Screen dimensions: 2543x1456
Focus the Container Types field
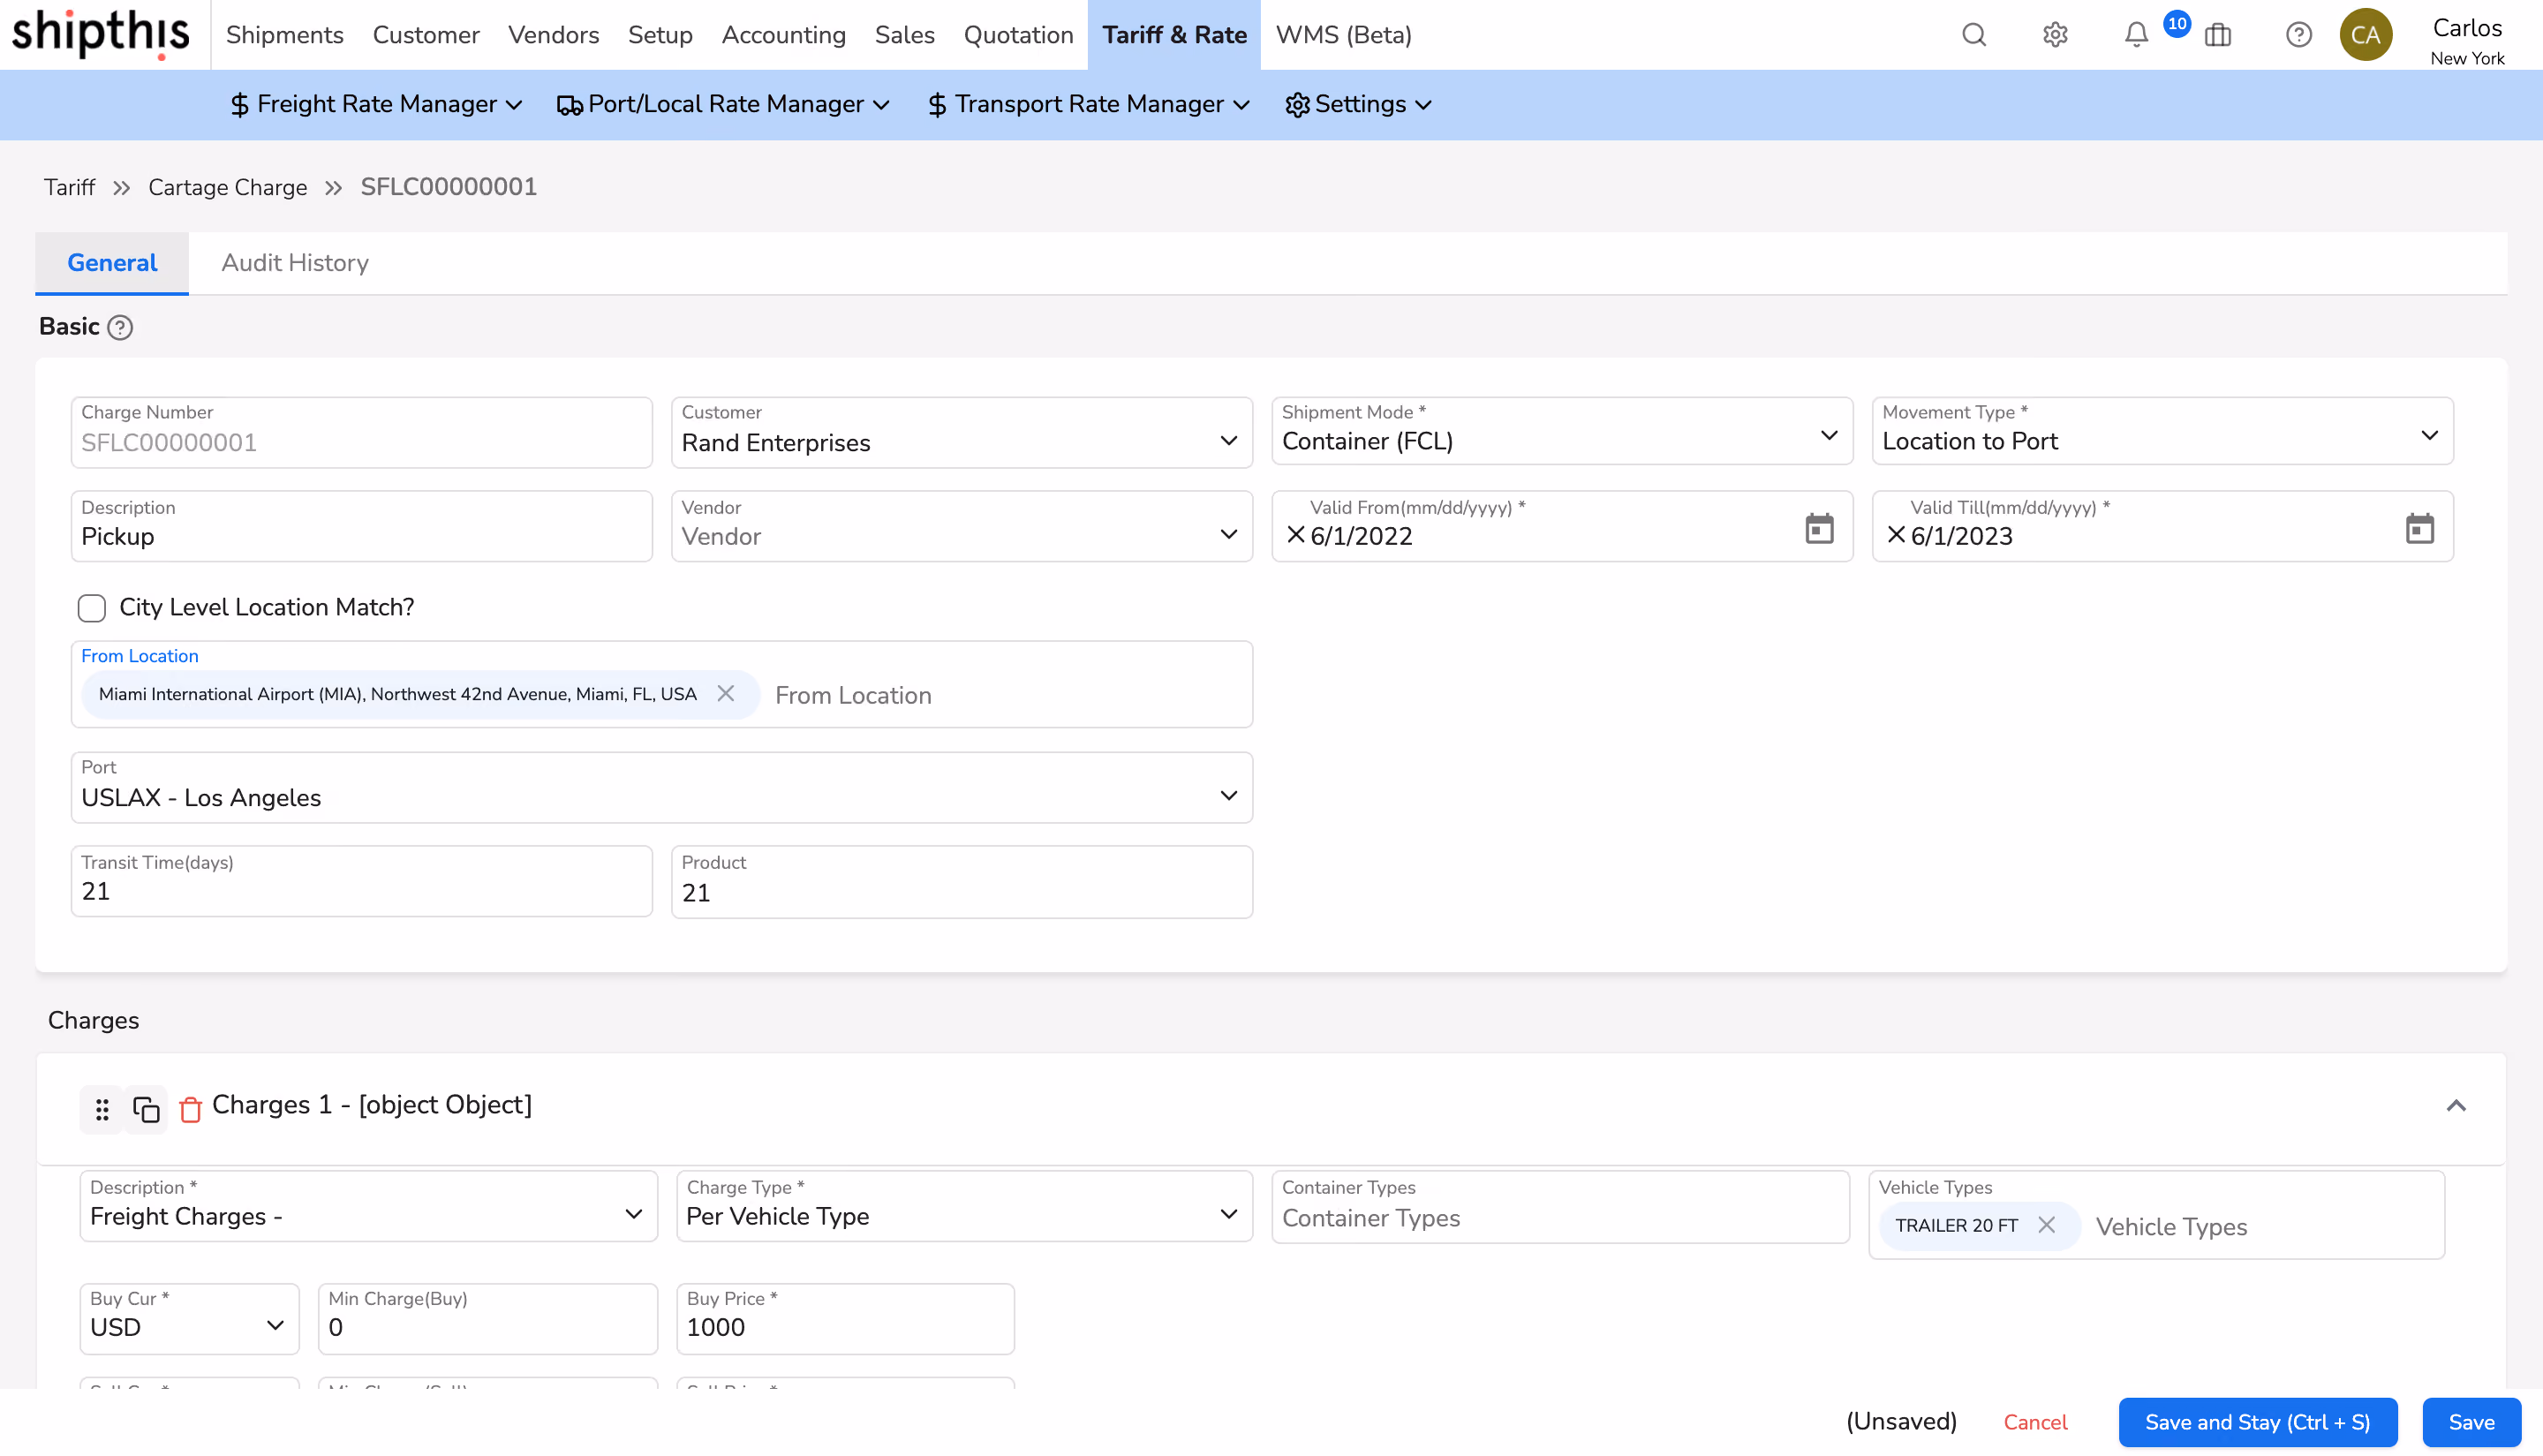point(1560,1207)
